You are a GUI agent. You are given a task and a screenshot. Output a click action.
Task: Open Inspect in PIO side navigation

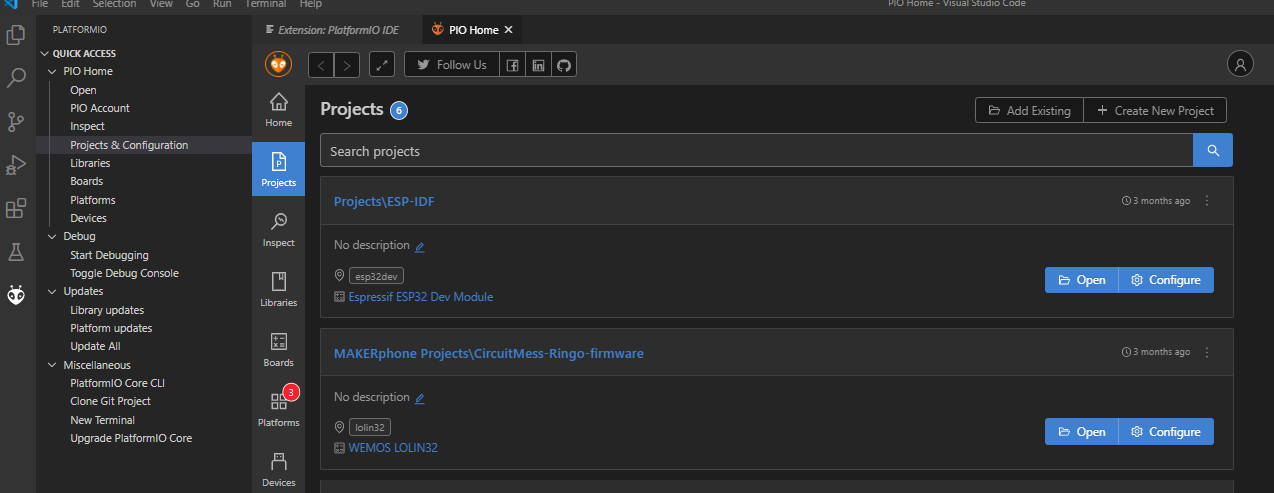[278, 230]
